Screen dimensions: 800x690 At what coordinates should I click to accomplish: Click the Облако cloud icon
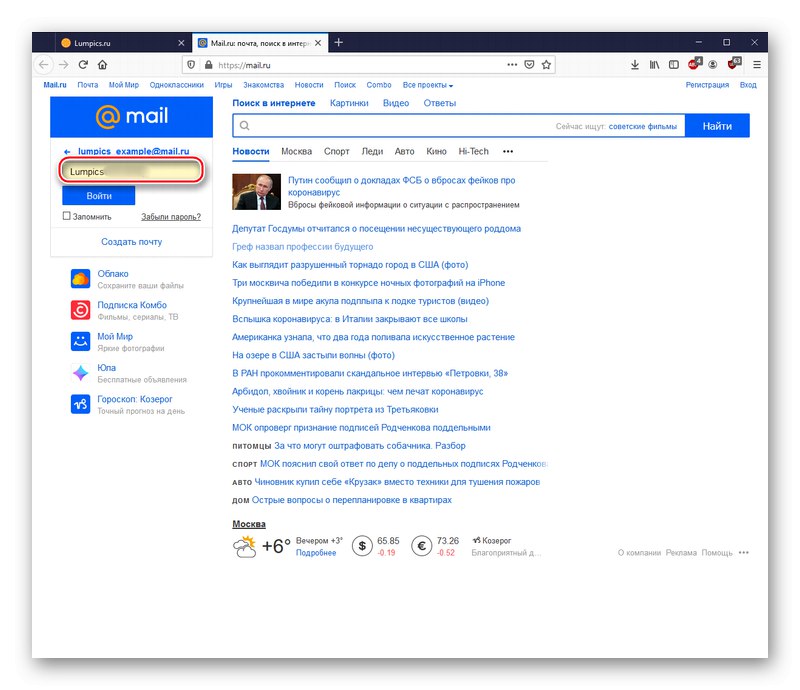(x=80, y=279)
